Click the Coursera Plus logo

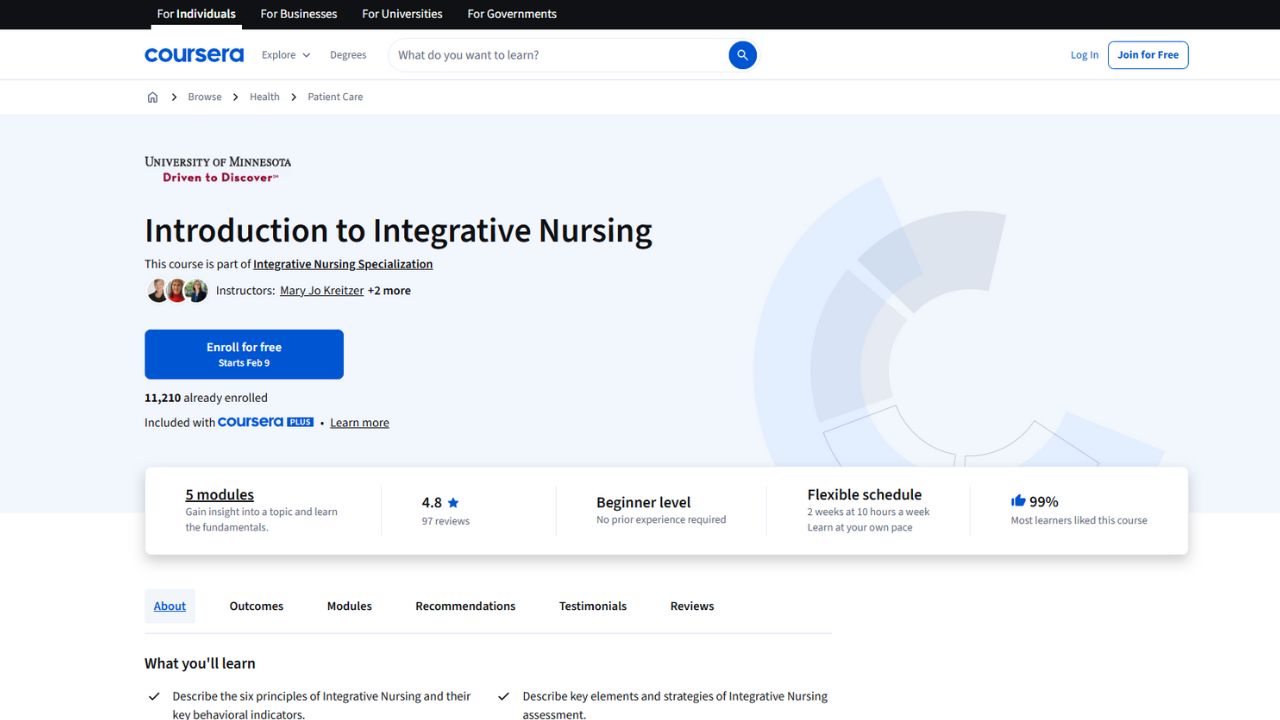[264, 422]
